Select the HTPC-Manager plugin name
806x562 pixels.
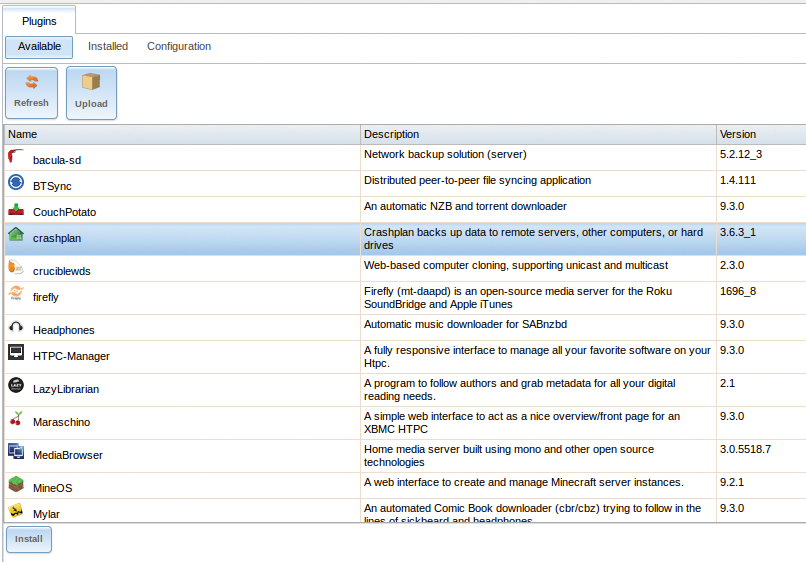(x=71, y=356)
